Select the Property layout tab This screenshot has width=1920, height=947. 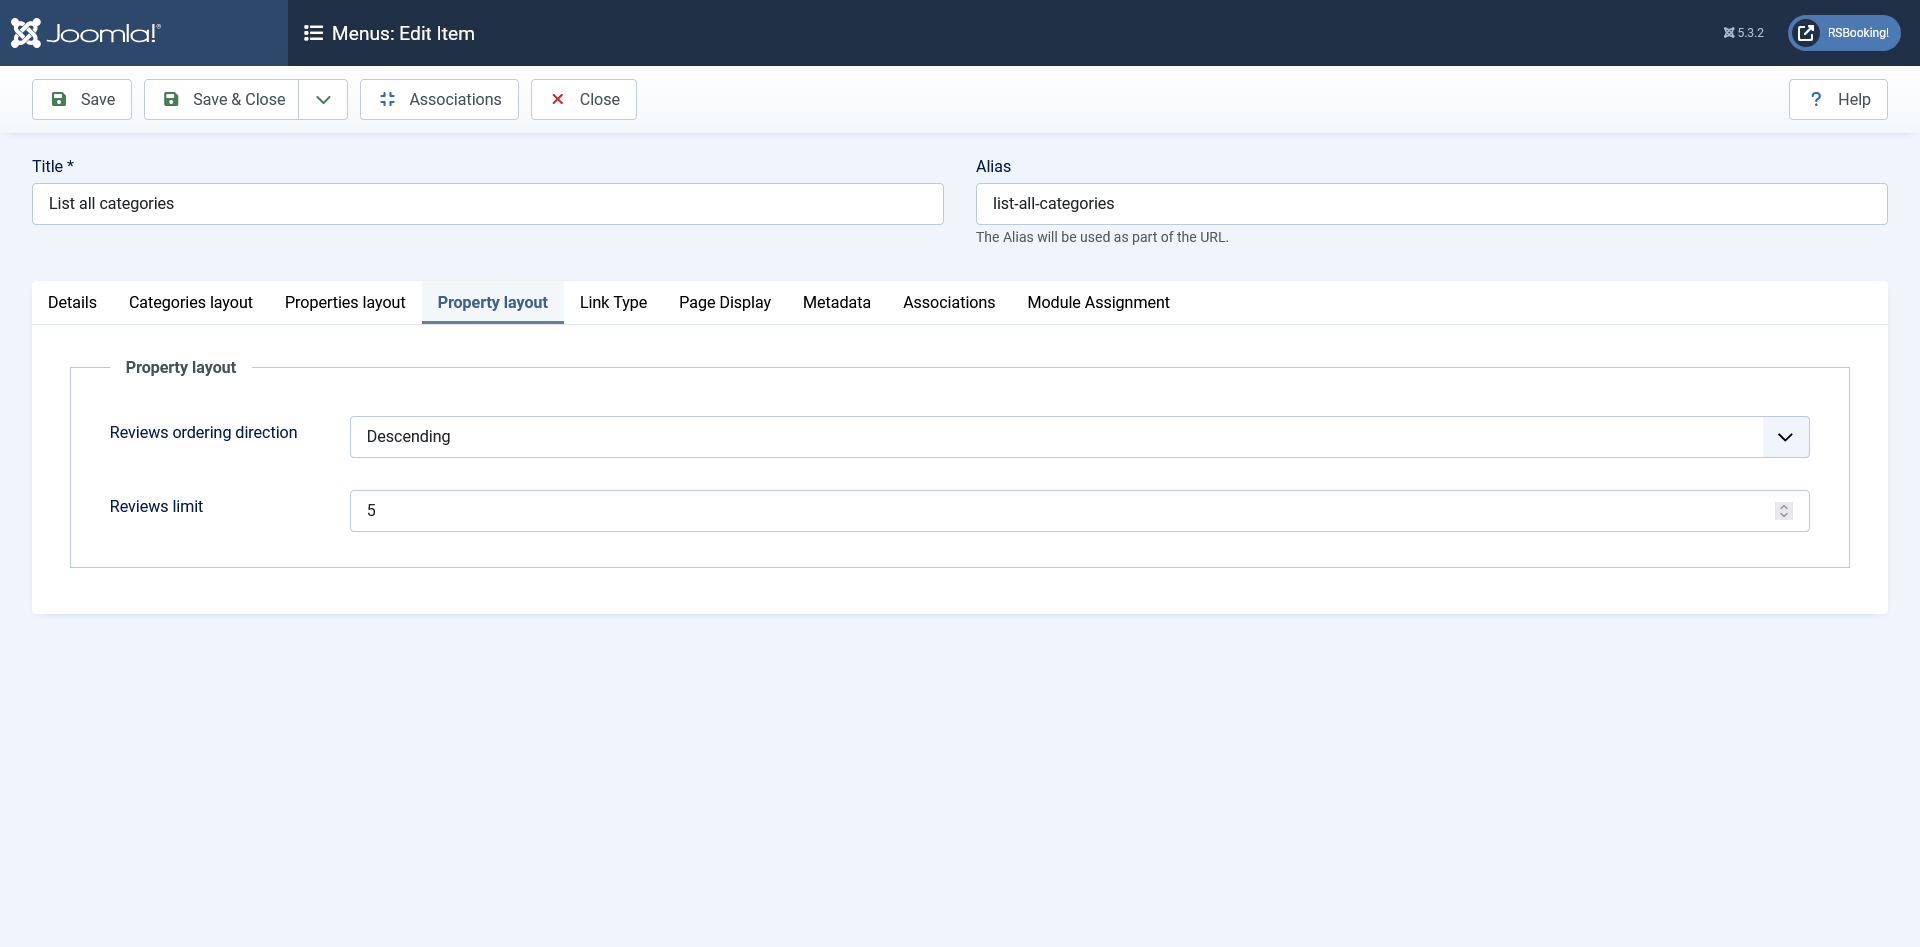pos(493,302)
